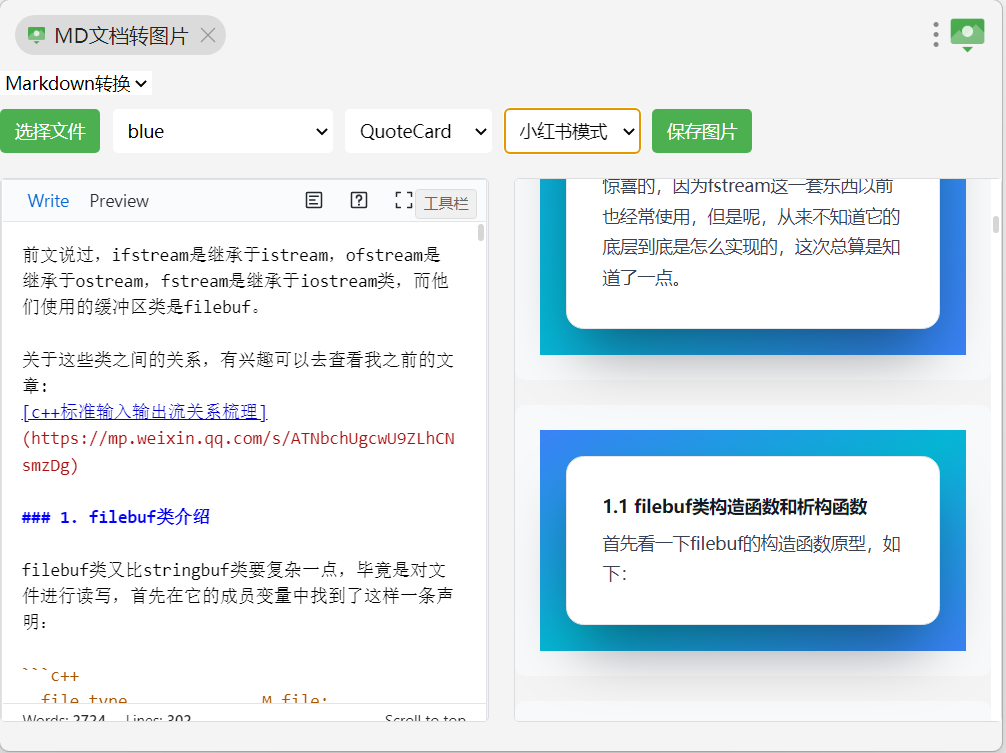Click the paragraph starting filebuf类又比stringbuf
The image size is (1006, 753).
tap(237, 596)
